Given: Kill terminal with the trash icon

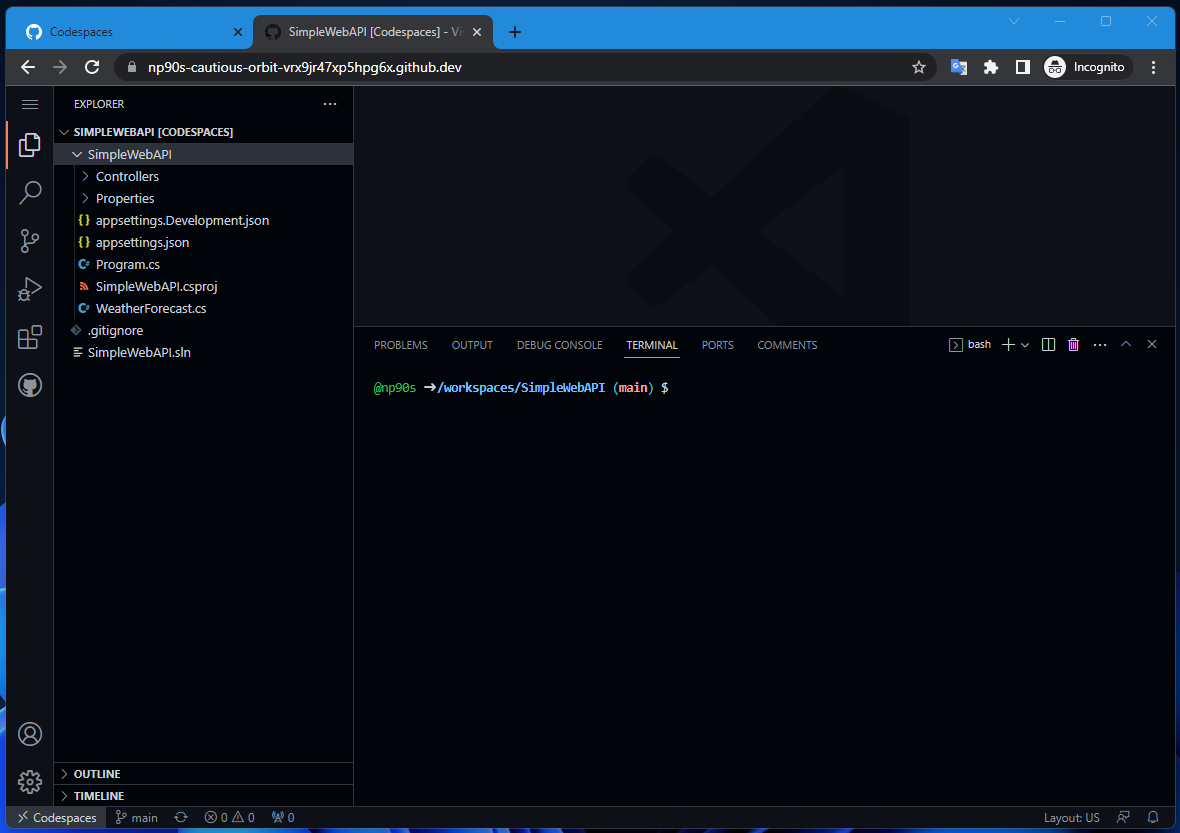Looking at the screenshot, I should click(1074, 345).
